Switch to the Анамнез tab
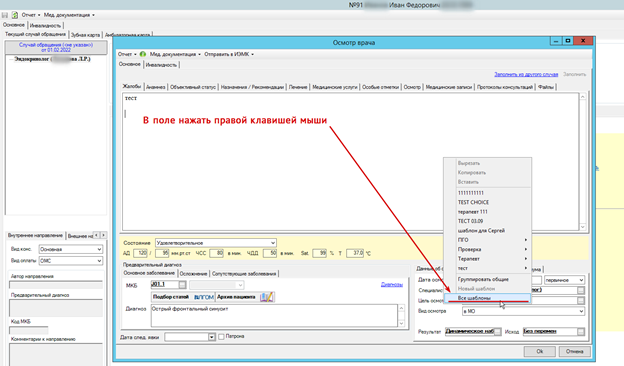 point(155,87)
